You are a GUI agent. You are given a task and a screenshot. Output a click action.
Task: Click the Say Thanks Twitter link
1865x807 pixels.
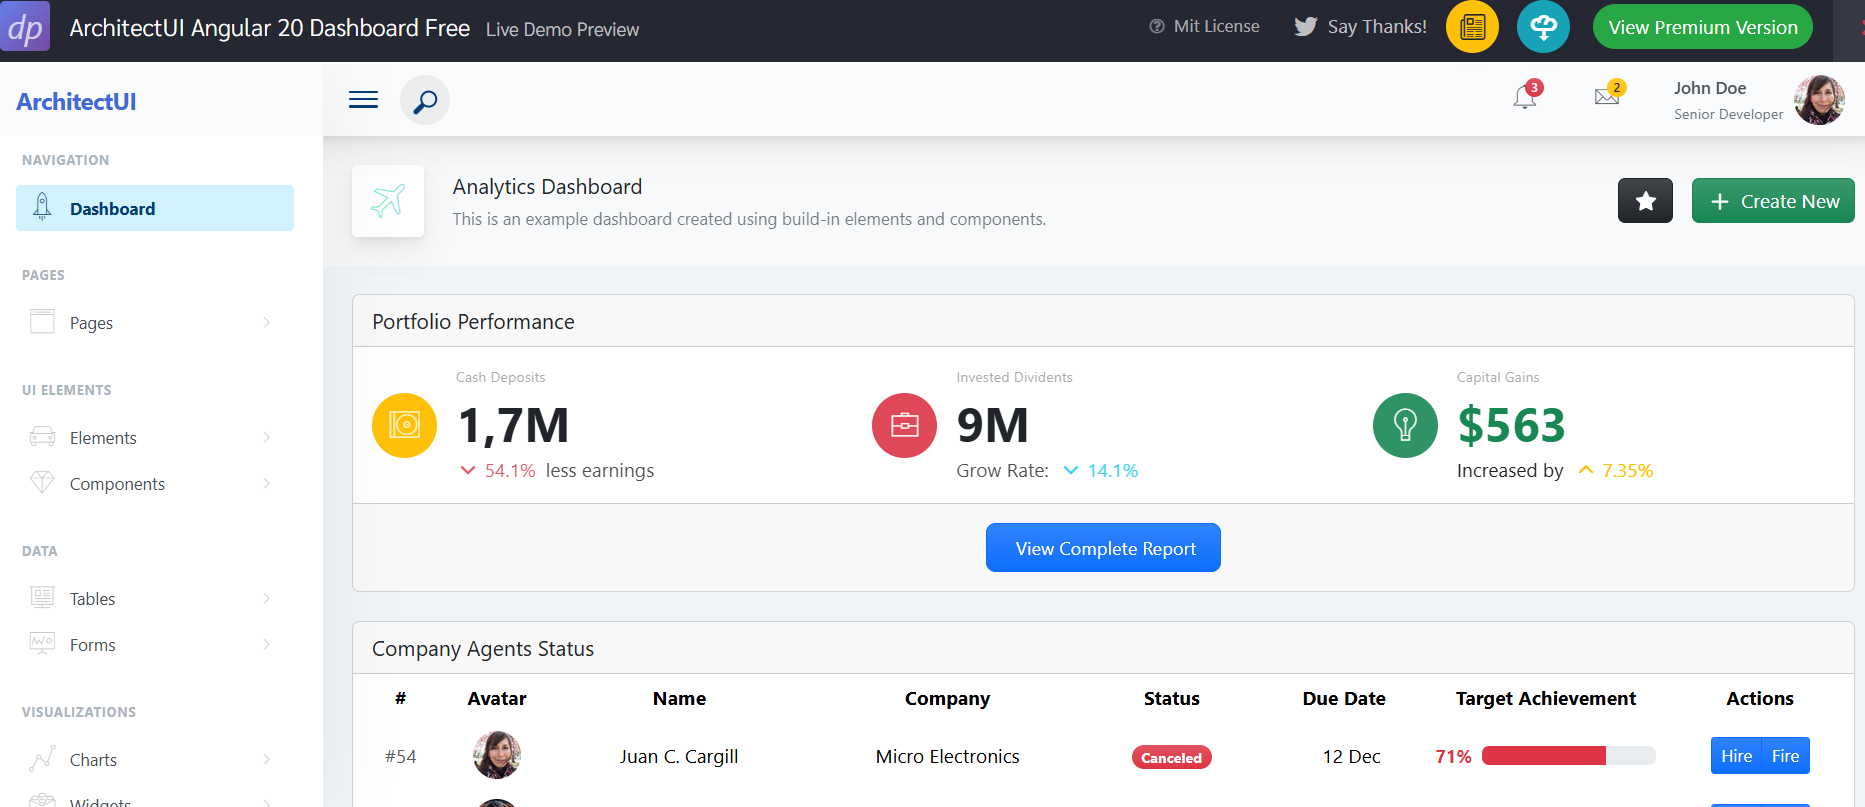point(1361,27)
